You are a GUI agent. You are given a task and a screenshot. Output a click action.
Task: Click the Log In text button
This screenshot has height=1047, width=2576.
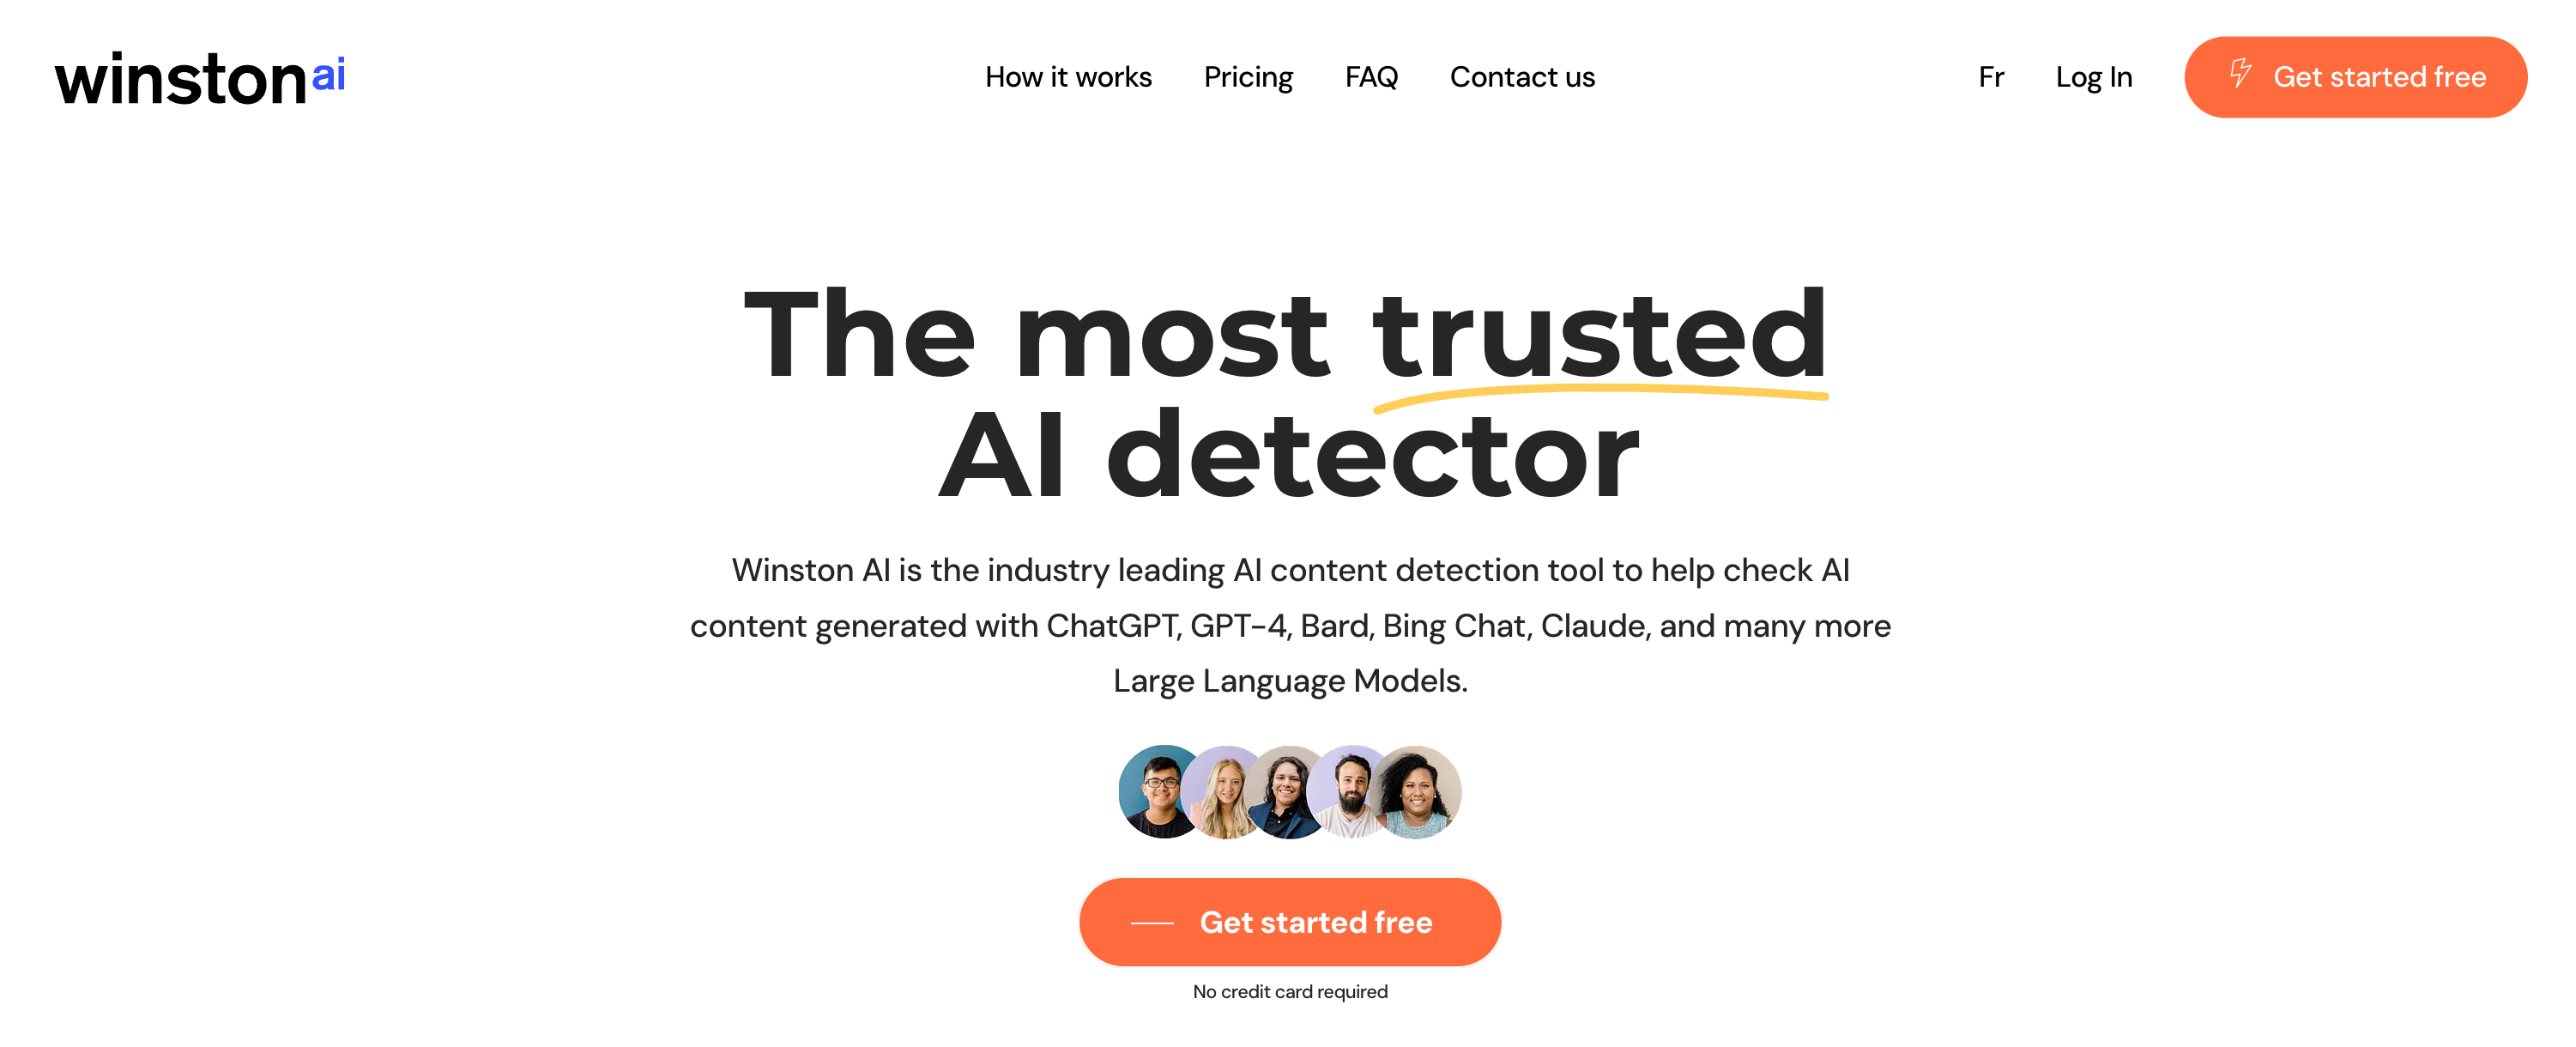(x=2093, y=76)
